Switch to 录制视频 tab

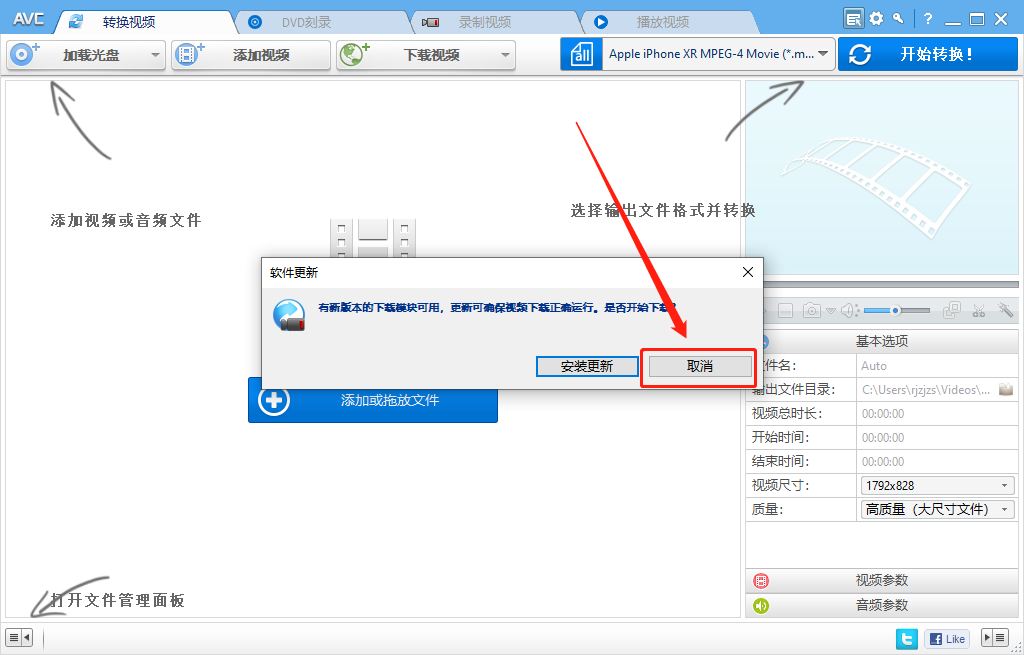(484, 22)
